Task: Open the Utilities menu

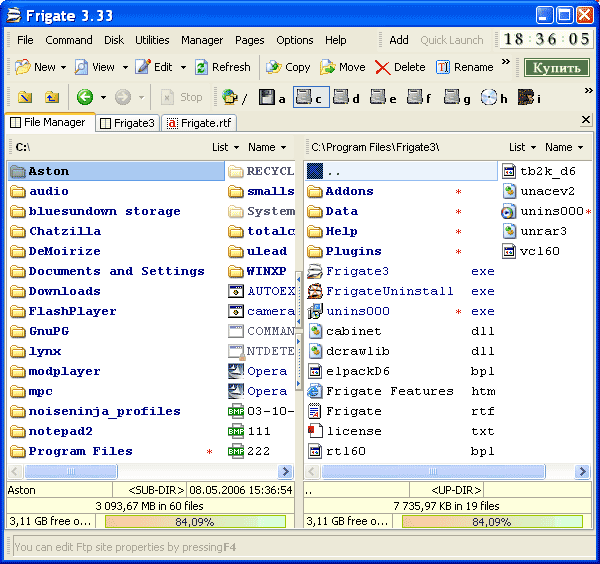Action: coord(152,40)
